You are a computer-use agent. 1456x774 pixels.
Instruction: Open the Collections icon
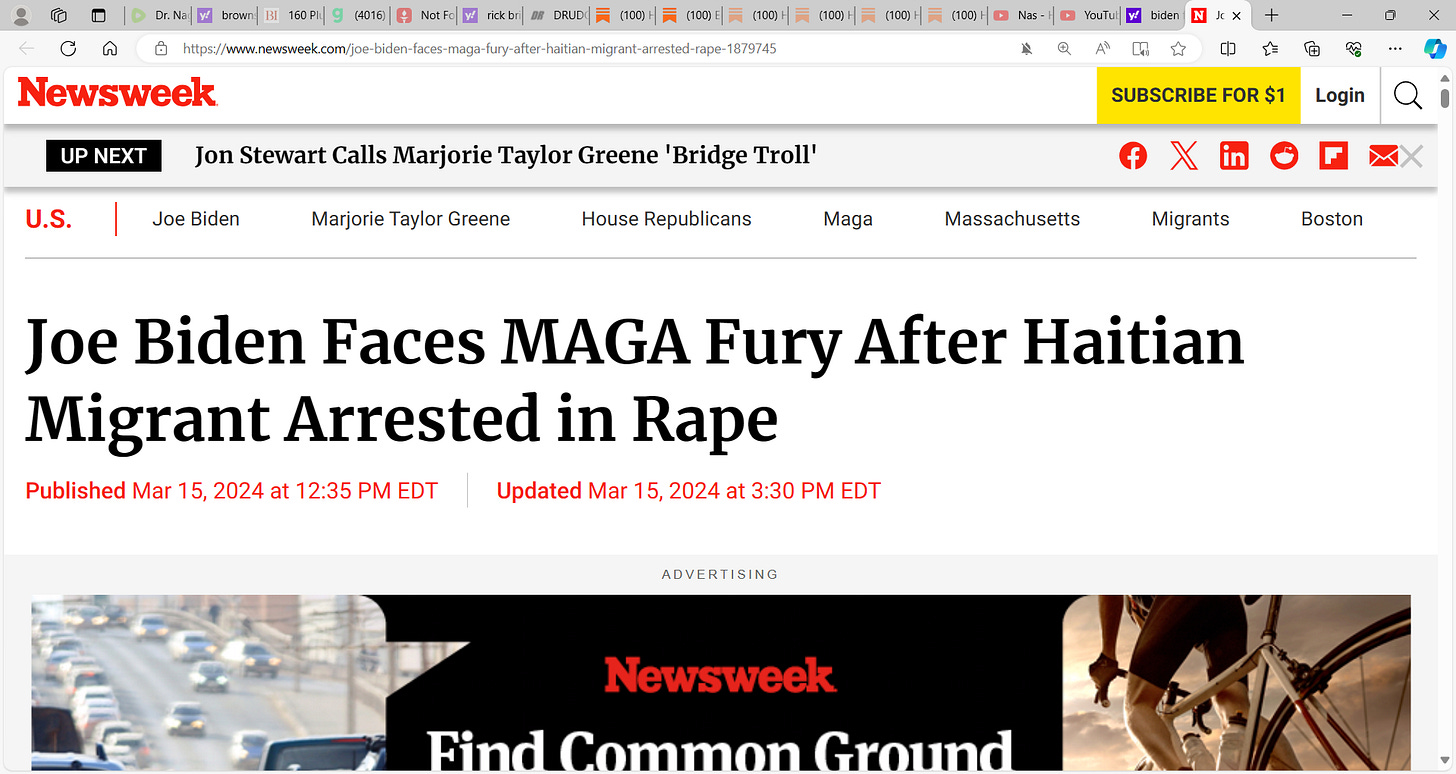click(x=1312, y=48)
